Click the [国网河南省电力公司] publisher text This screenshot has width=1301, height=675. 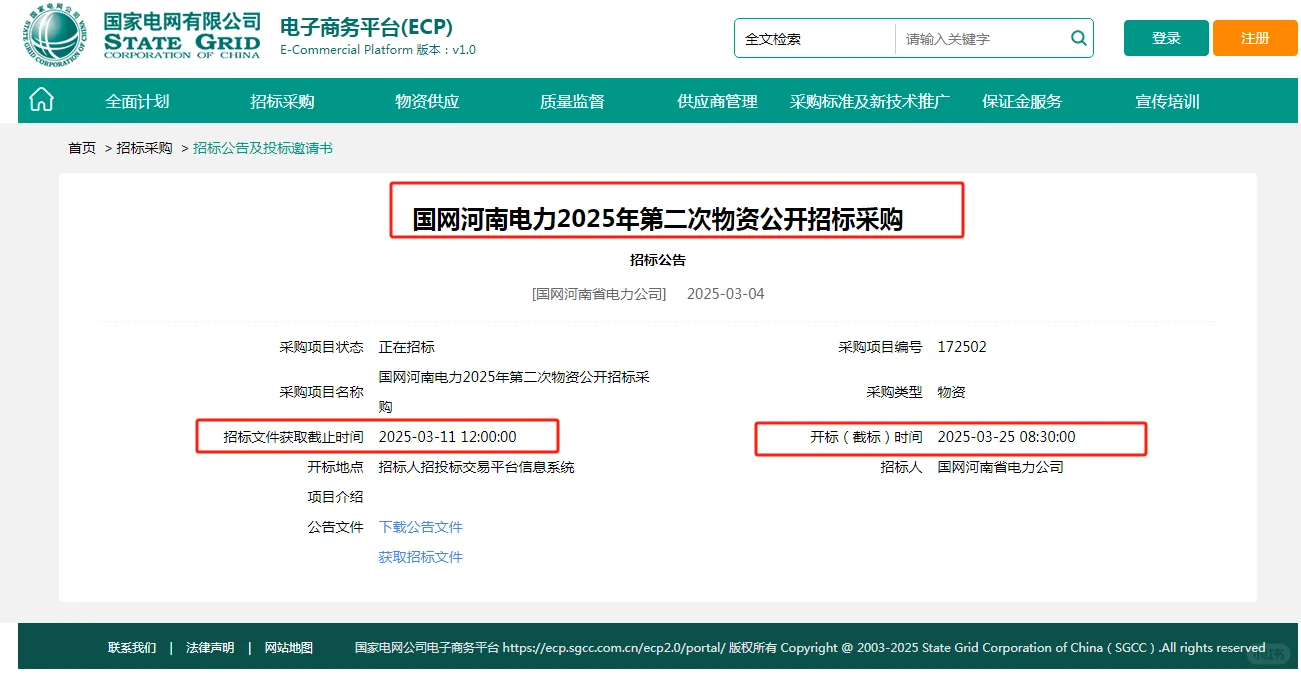[x=599, y=294]
